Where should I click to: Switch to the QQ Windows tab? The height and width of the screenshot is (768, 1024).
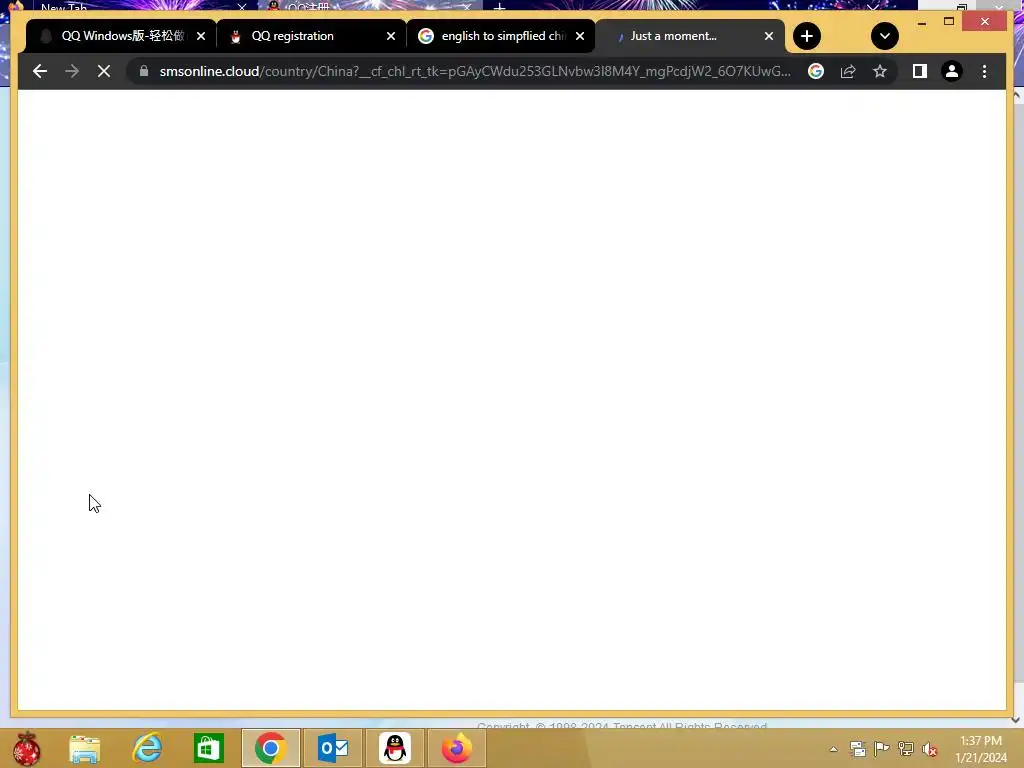(x=121, y=36)
